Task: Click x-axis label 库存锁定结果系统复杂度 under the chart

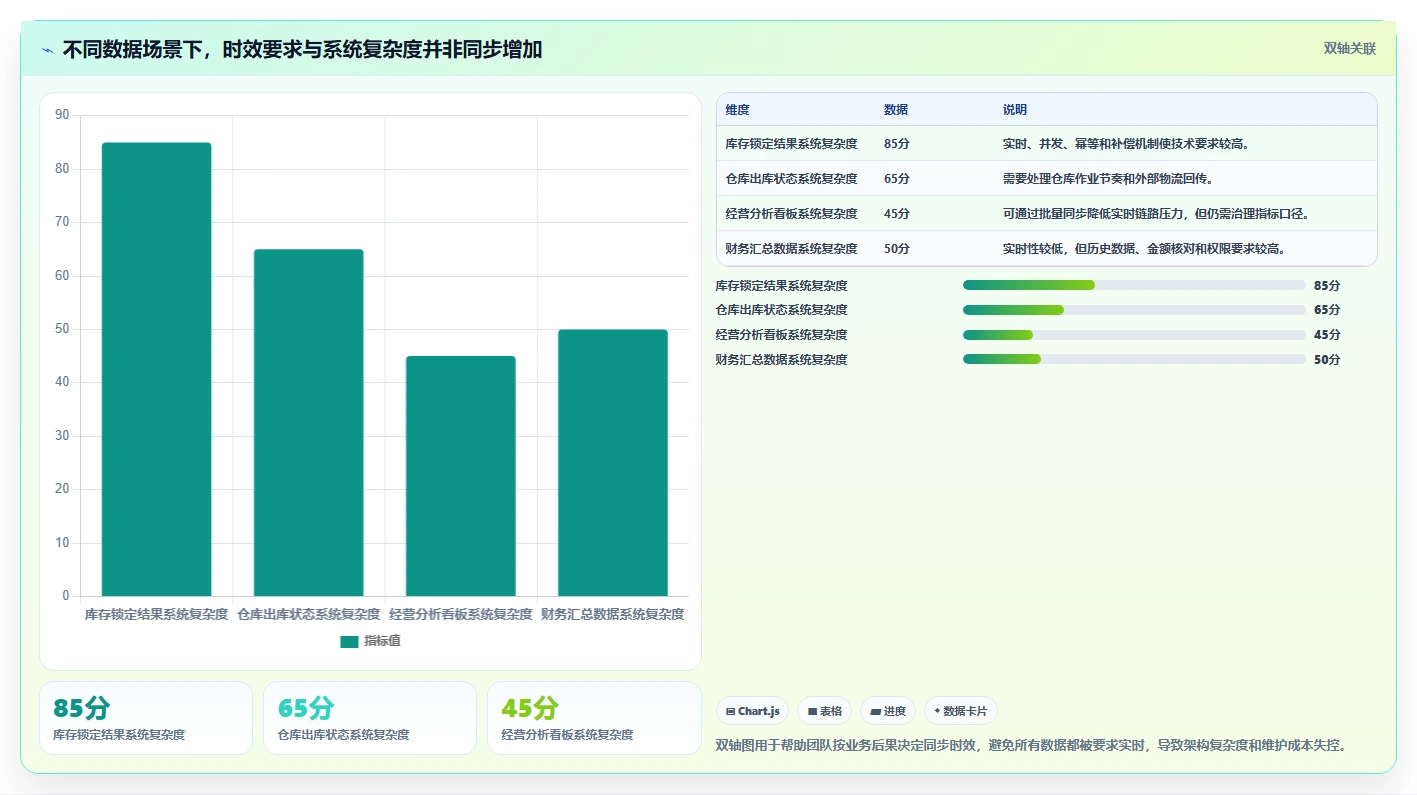Action: [157, 614]
